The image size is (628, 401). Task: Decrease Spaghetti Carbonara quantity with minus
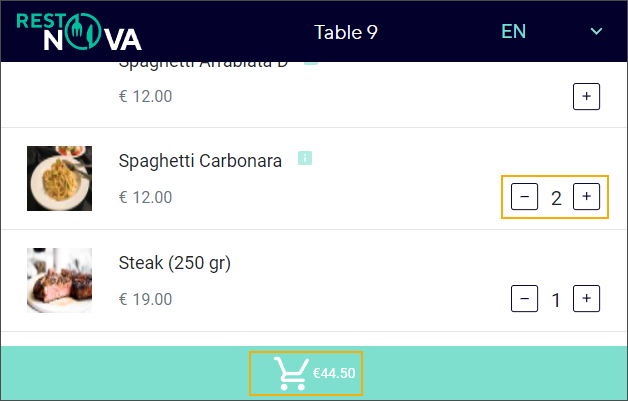click(524, 197)
